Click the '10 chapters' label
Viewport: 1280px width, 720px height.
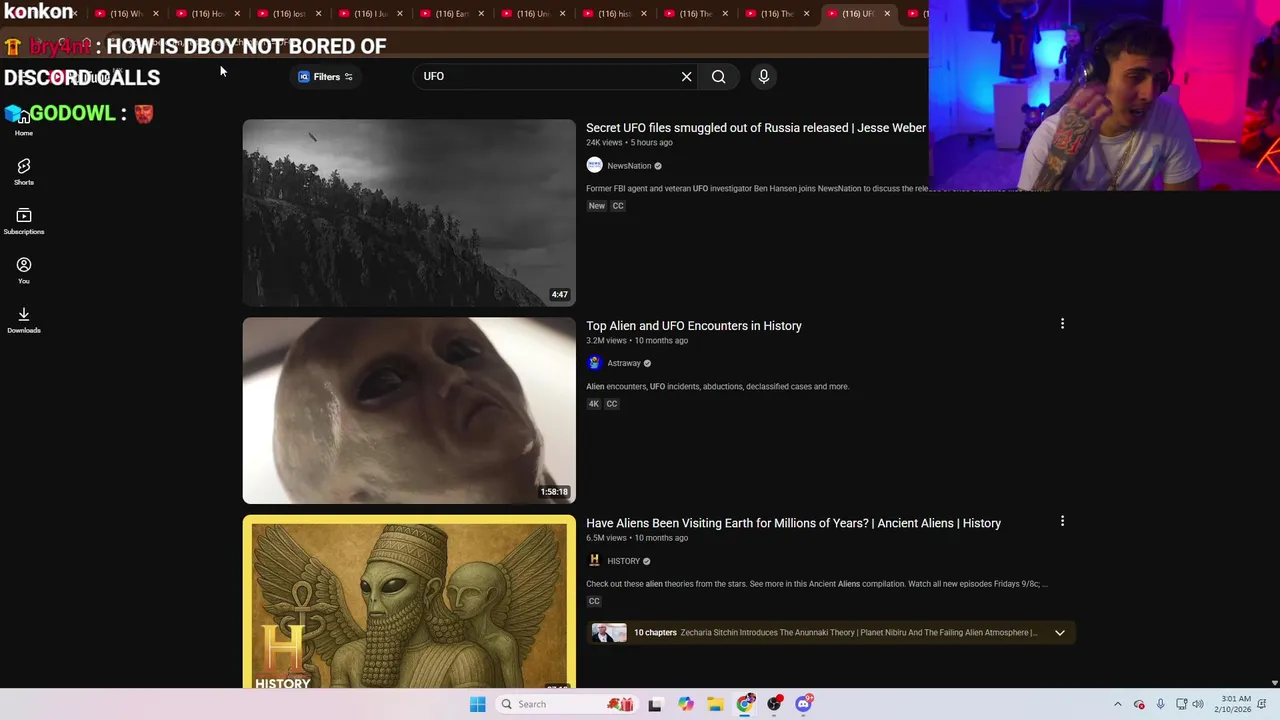pyautogui.click(x=655, y=633)
